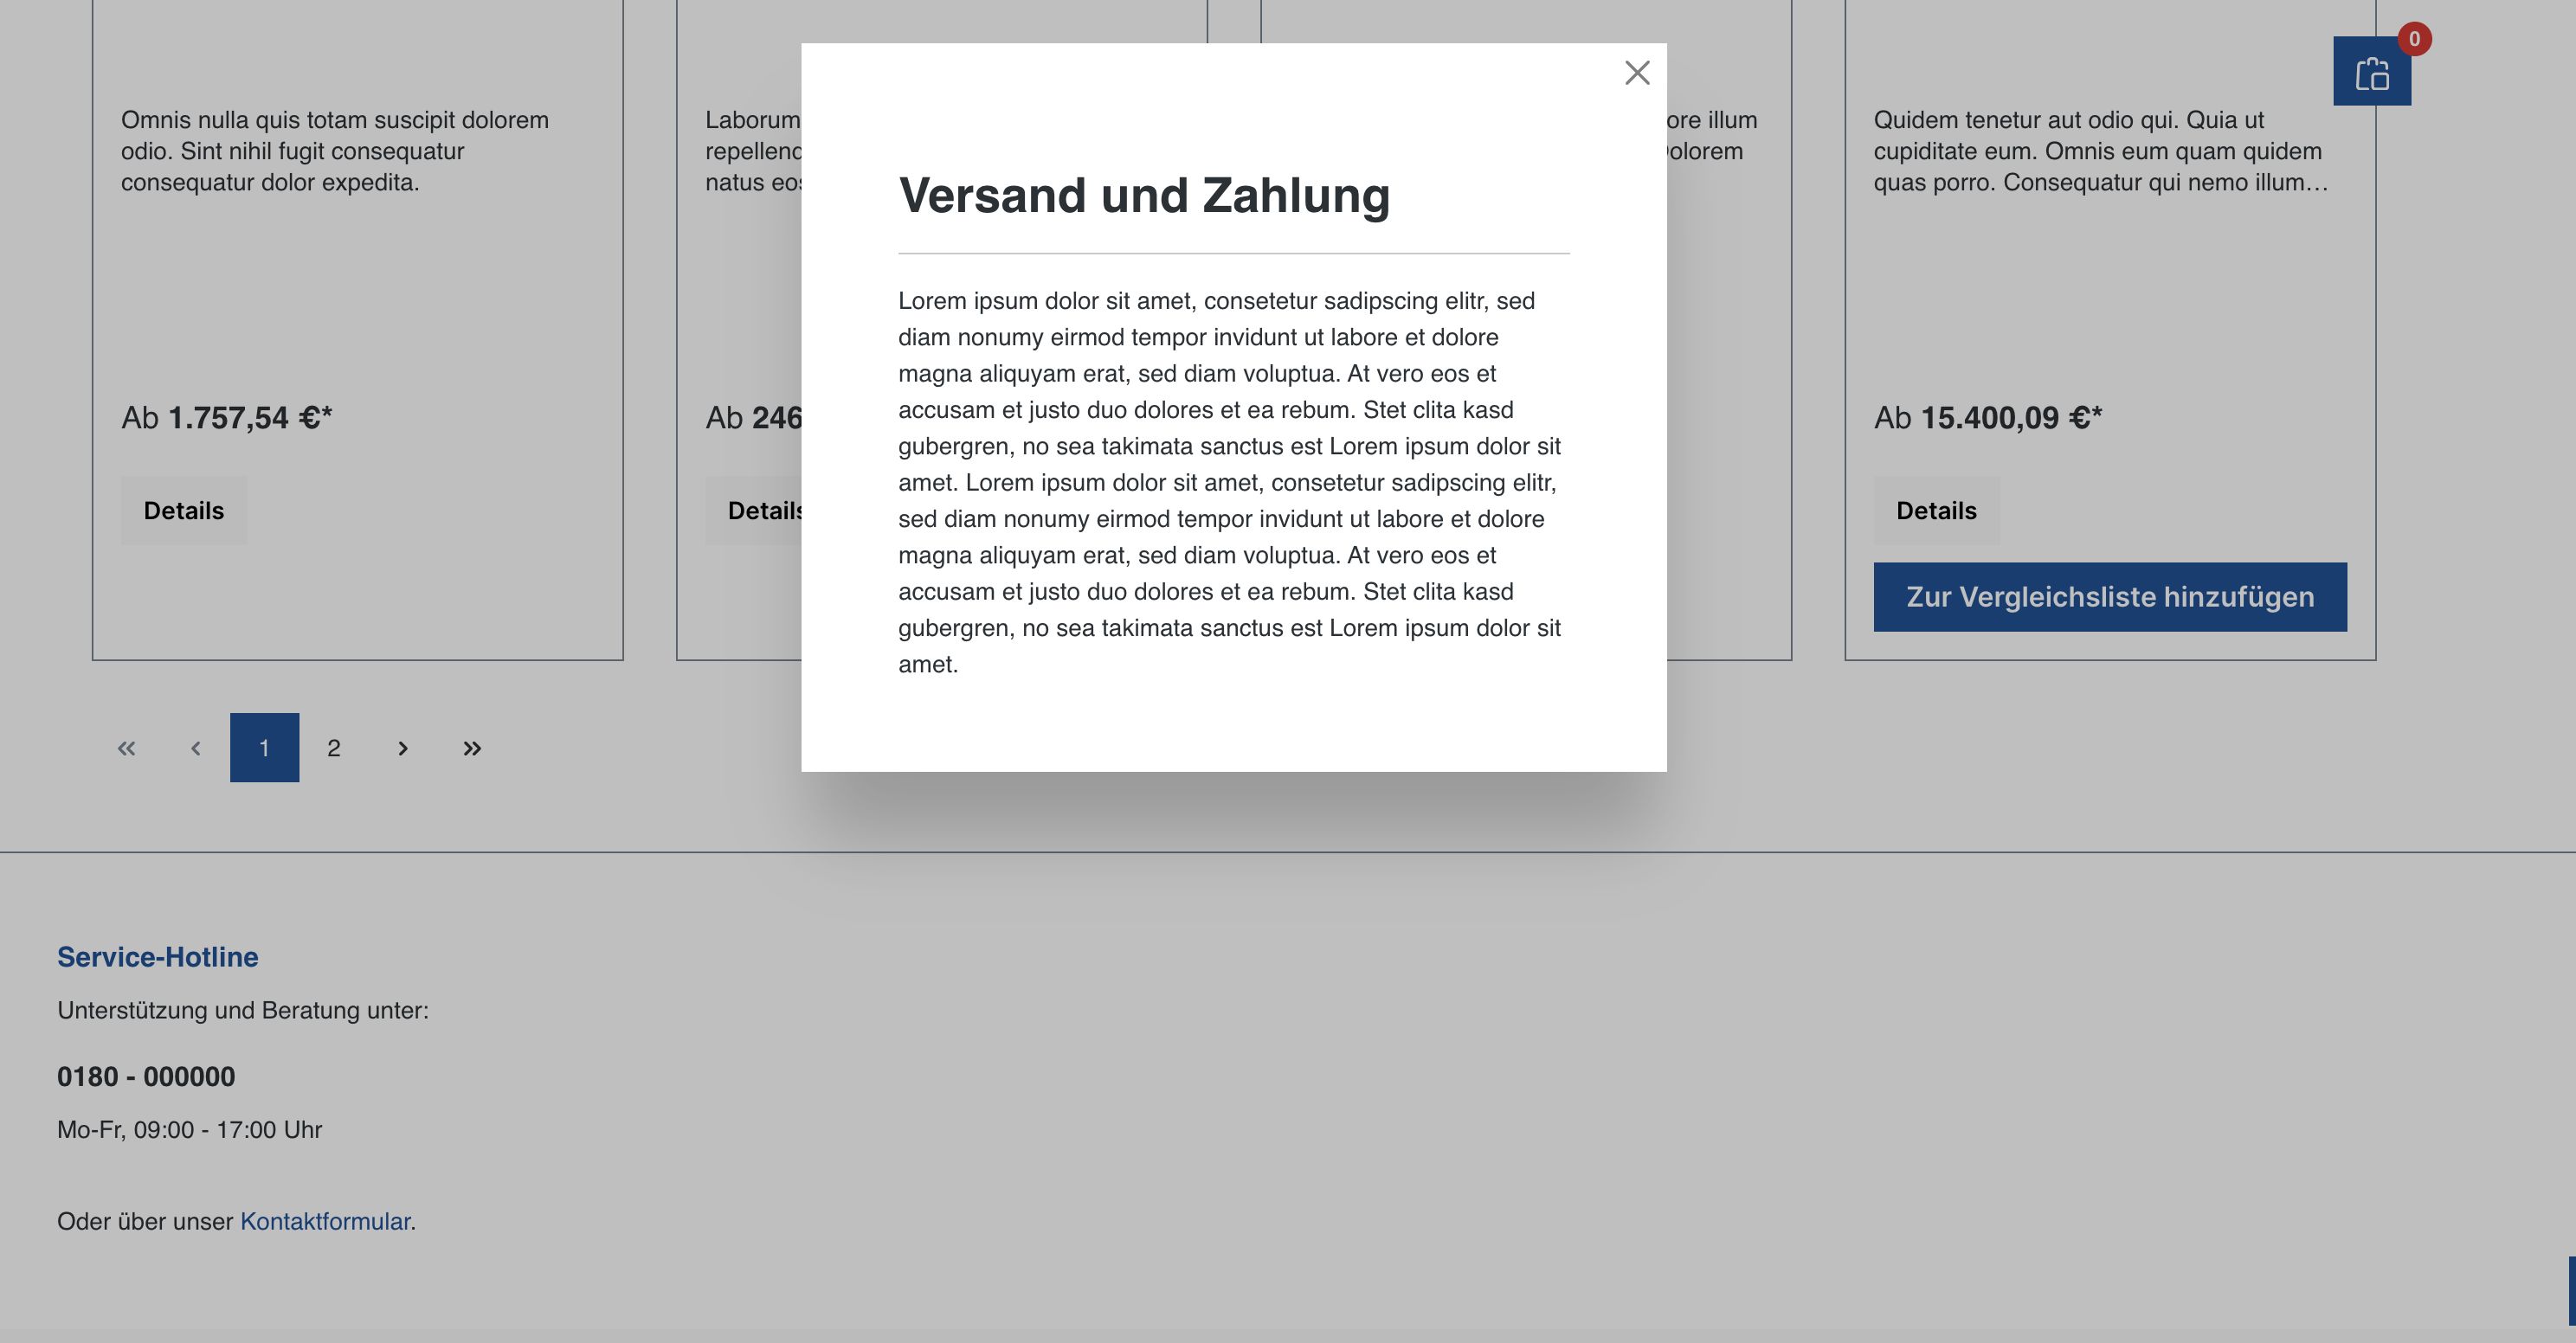Jump to the last page with double-right arrow
Screen dimensions: 2576x1343
tap(473, 747)
